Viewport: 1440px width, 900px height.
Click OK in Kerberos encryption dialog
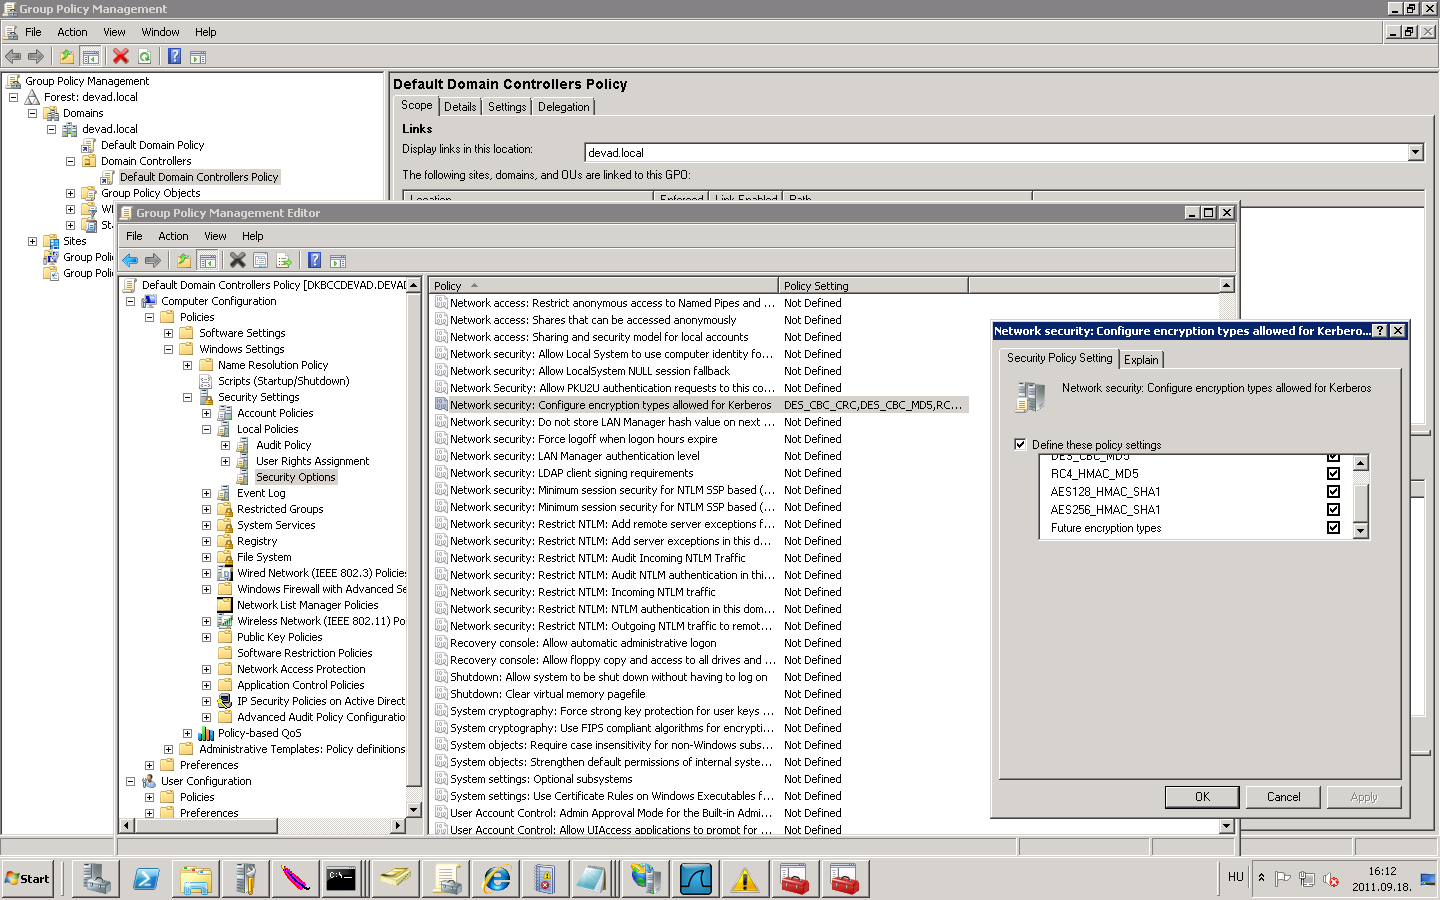pyautogui.click(x=1202, y=797)
